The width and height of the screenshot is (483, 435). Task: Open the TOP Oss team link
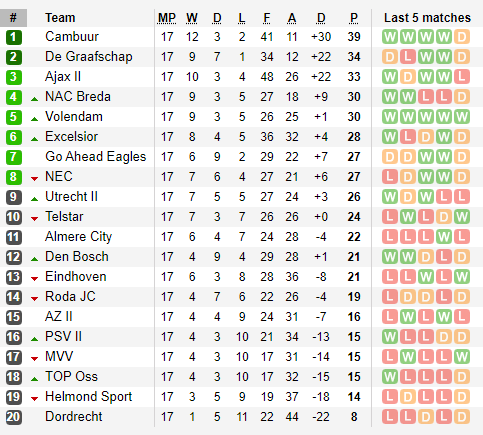coord(71,377)
